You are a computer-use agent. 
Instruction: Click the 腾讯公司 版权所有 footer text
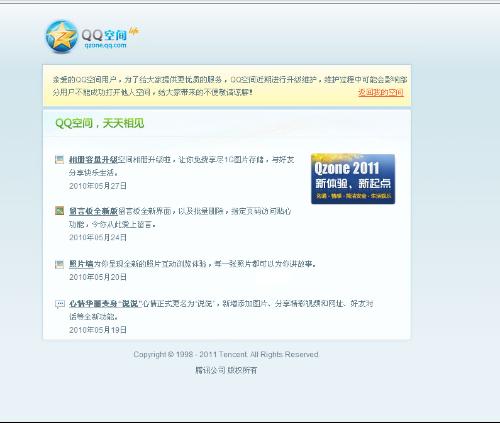click(x=226, y=370)
